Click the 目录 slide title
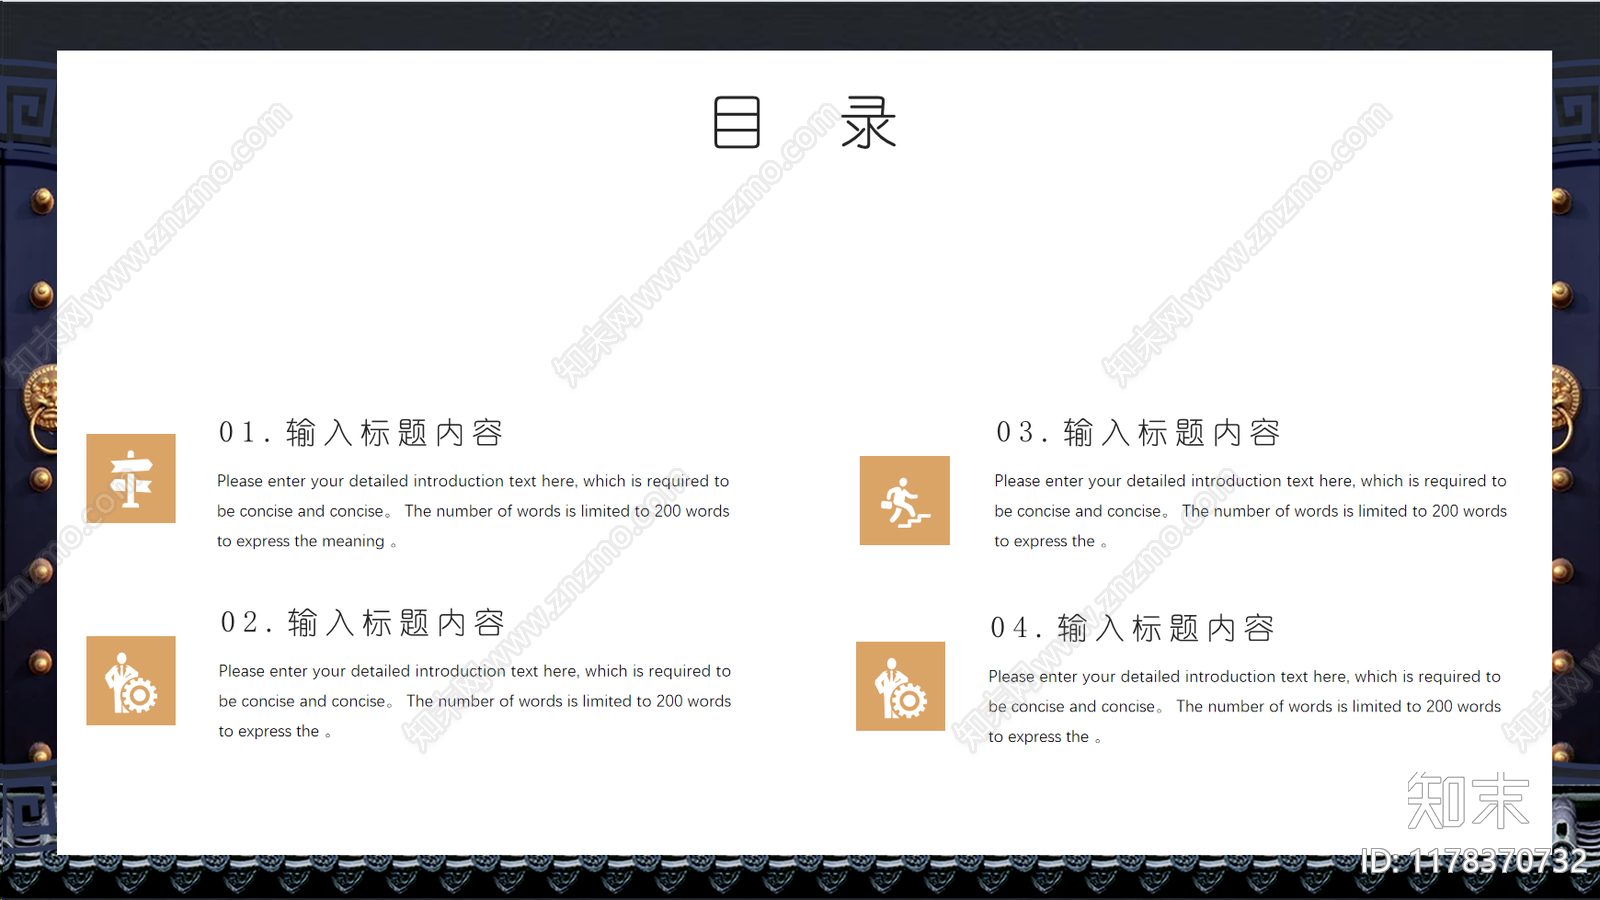The height and width of the screenshot is (900, 1600). click(x=806, y=123)
